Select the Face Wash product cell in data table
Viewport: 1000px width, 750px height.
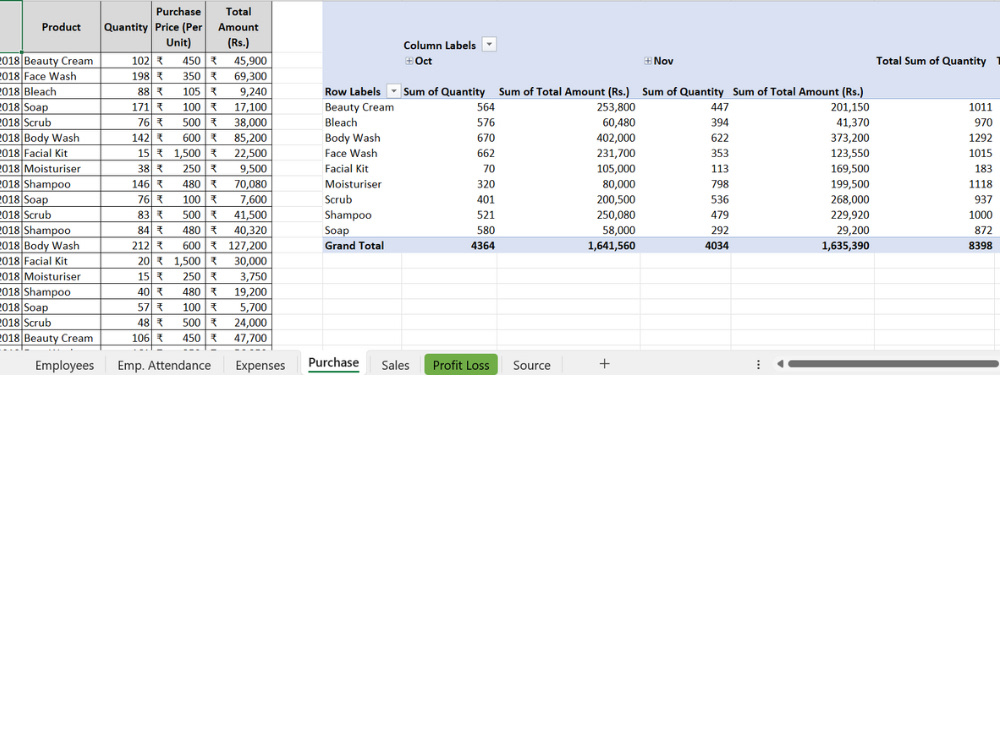[61, 76]
